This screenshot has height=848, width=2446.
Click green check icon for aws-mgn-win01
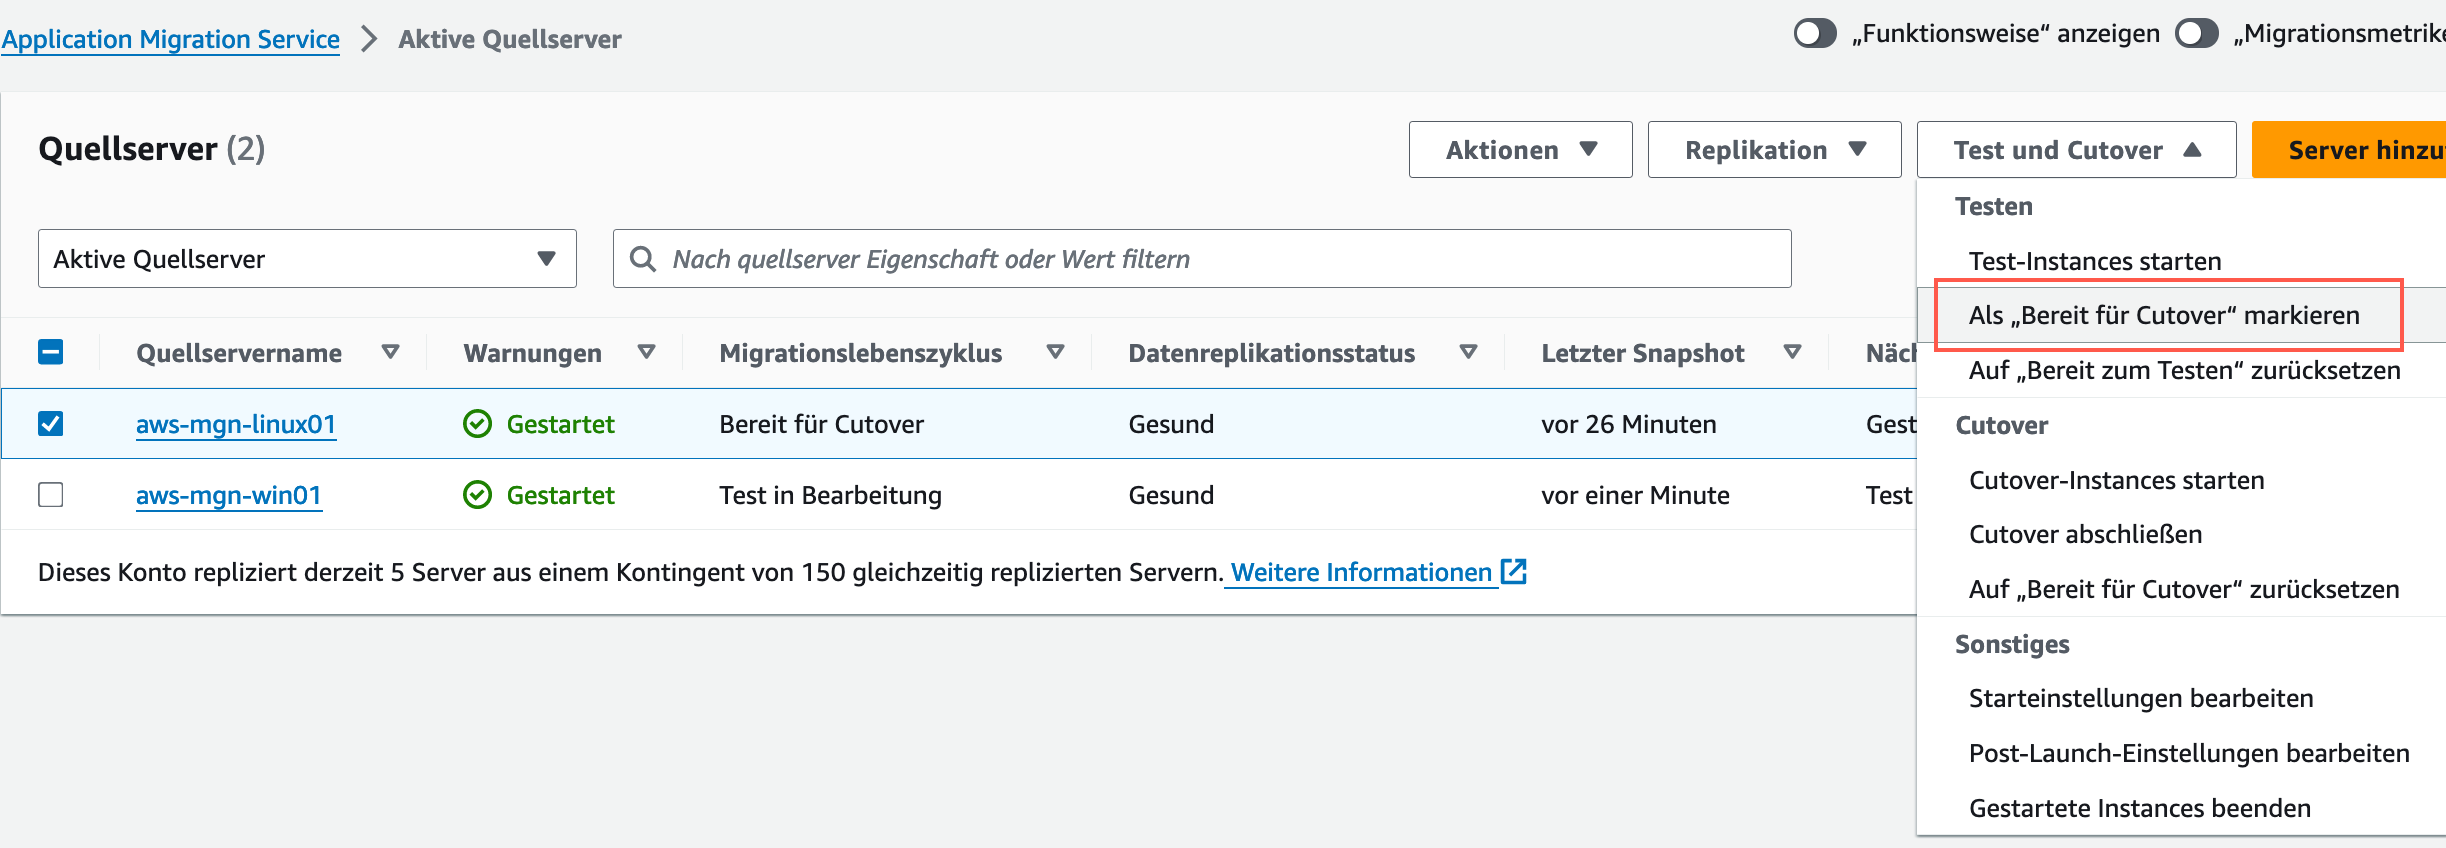[478, 495]
